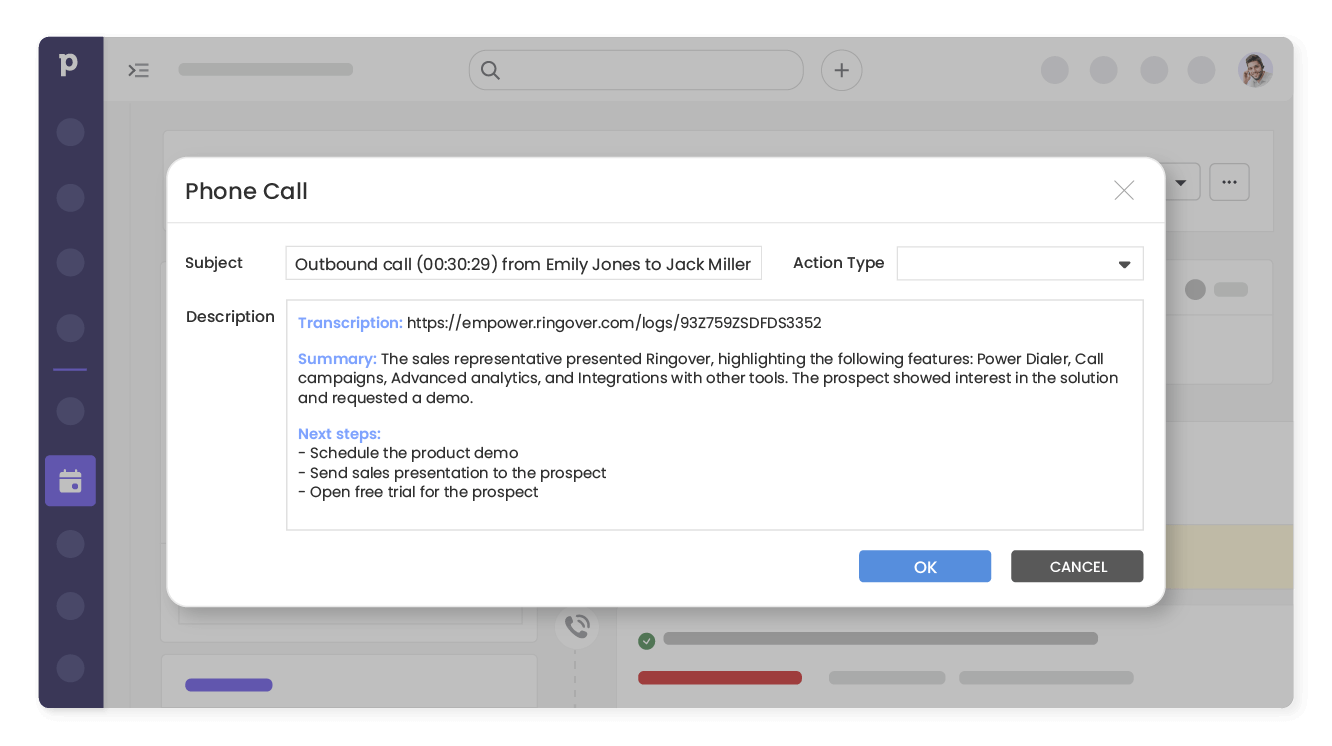Toggle the sidebar collapse menu icon
This screenshot has width=1332, height=746.
click(x=138, y=70)
